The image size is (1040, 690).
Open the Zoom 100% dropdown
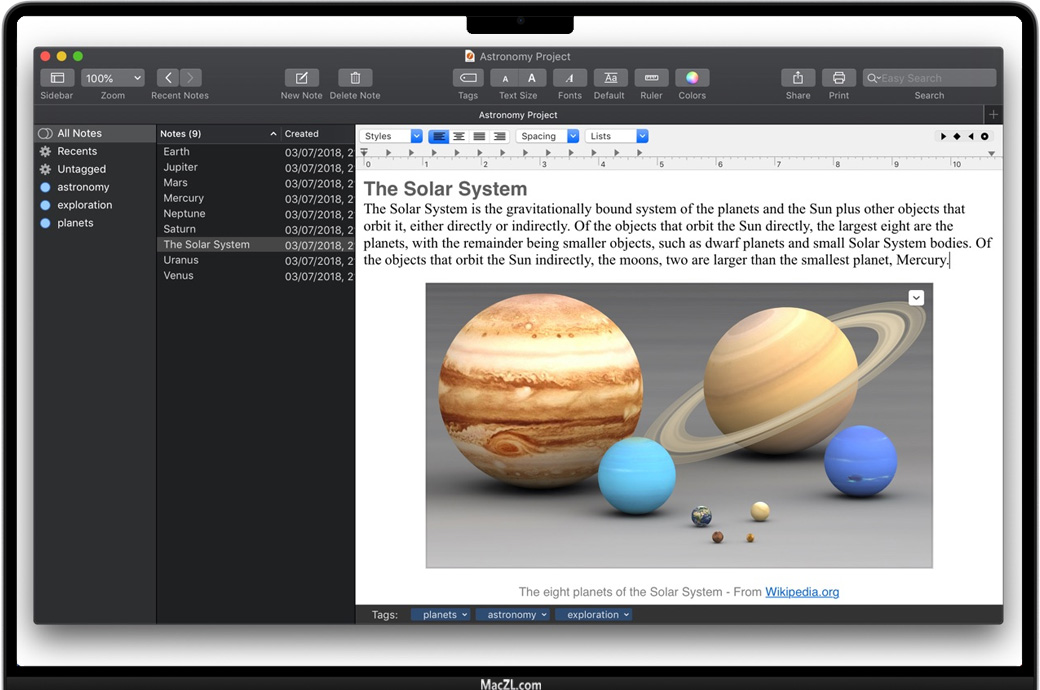coord(113,78)
